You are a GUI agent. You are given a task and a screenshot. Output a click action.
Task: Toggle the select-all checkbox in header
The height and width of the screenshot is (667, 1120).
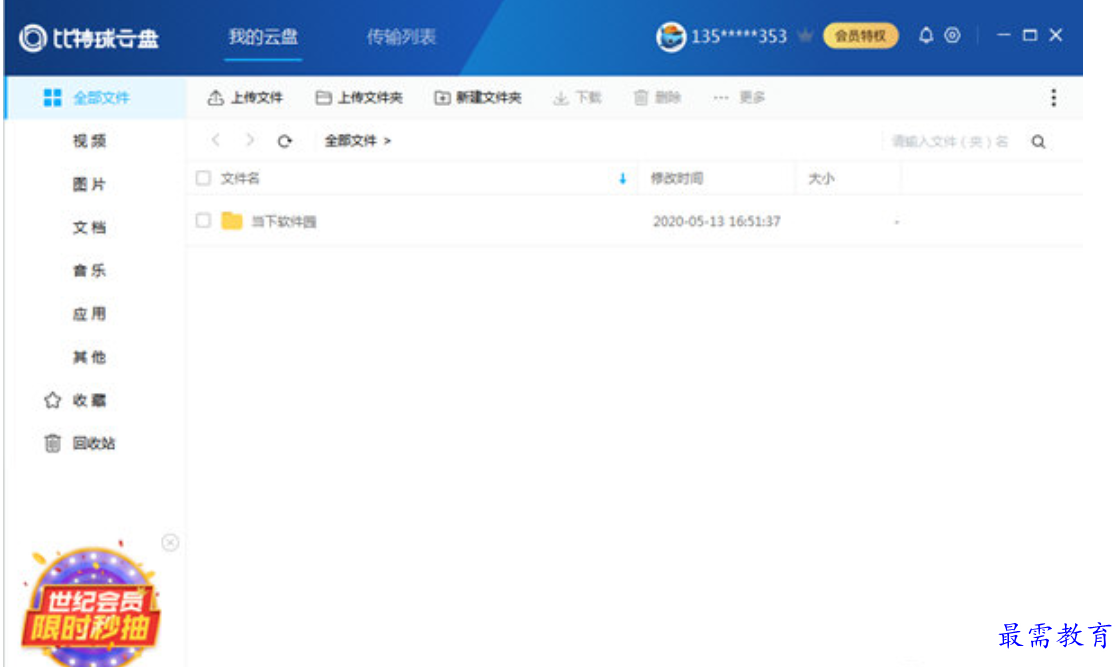pyautogui.click(x=204, y=178)
